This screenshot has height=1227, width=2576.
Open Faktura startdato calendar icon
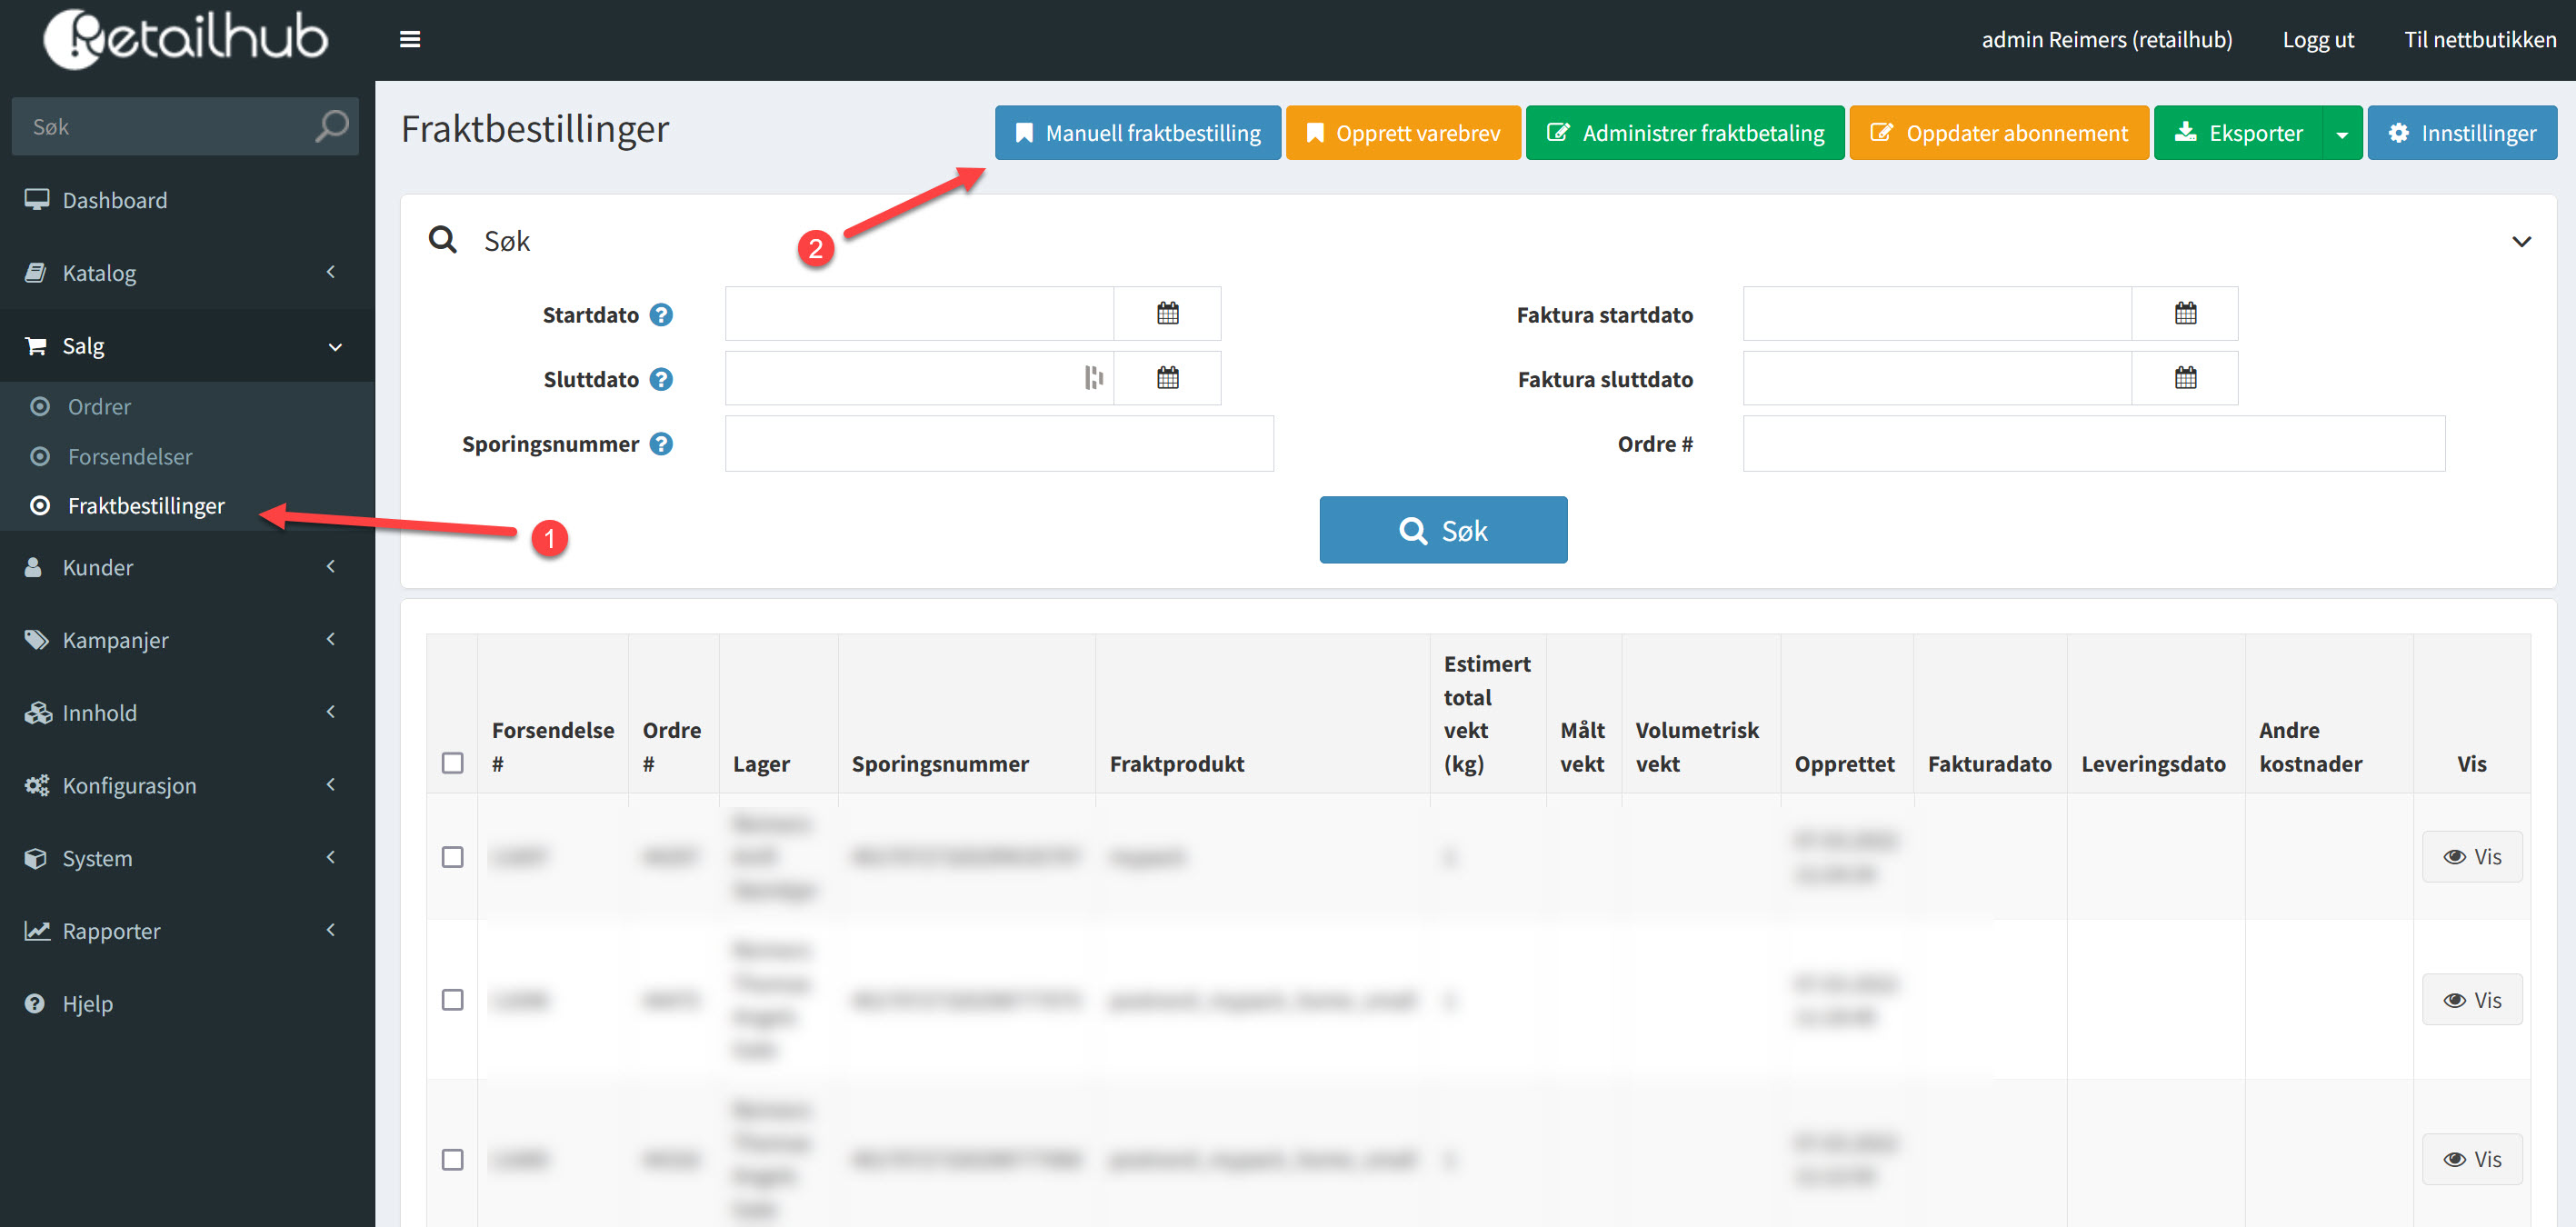(2185, 313)
